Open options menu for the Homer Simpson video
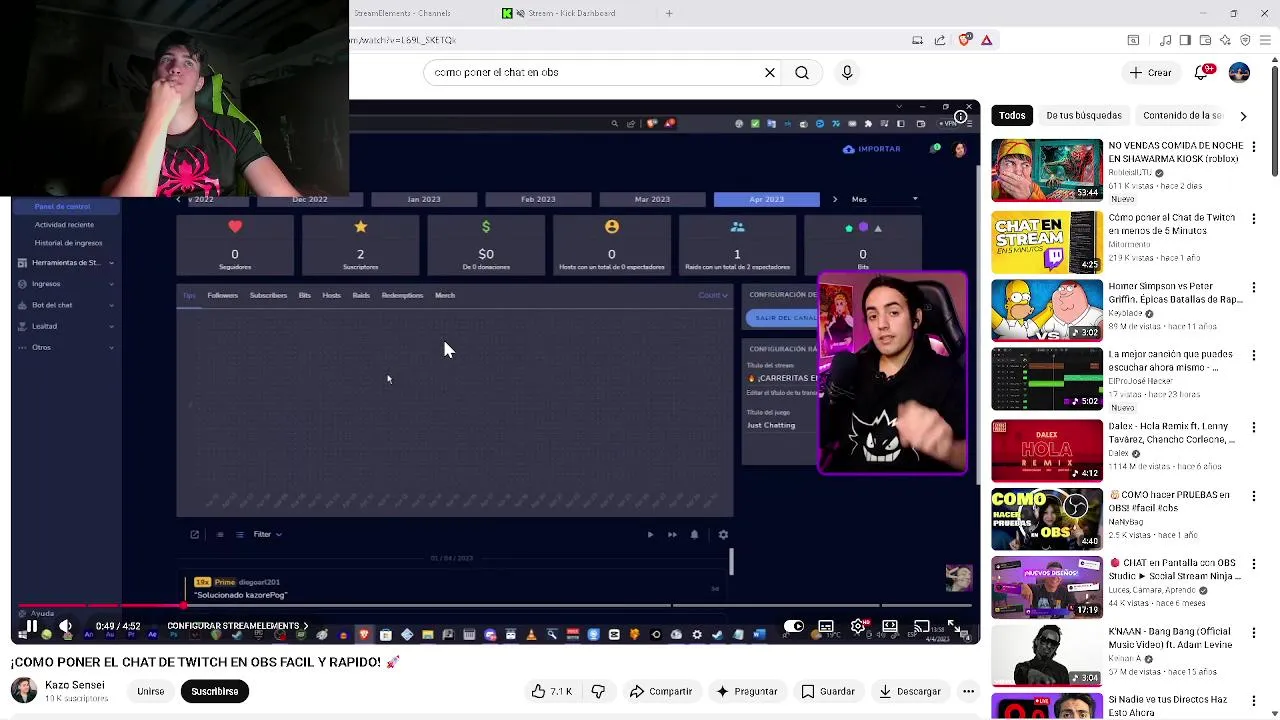Screen dimensions: 1280x720 (1253, 287)
